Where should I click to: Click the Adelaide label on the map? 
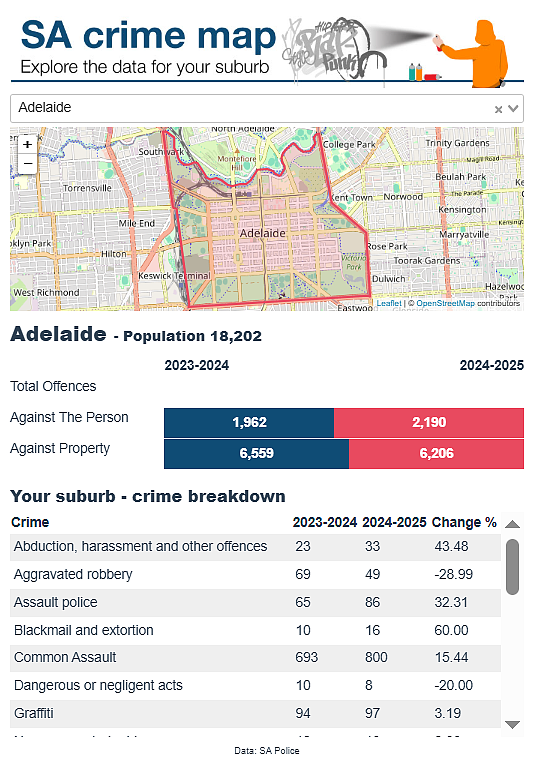click(x=263, y=233)
